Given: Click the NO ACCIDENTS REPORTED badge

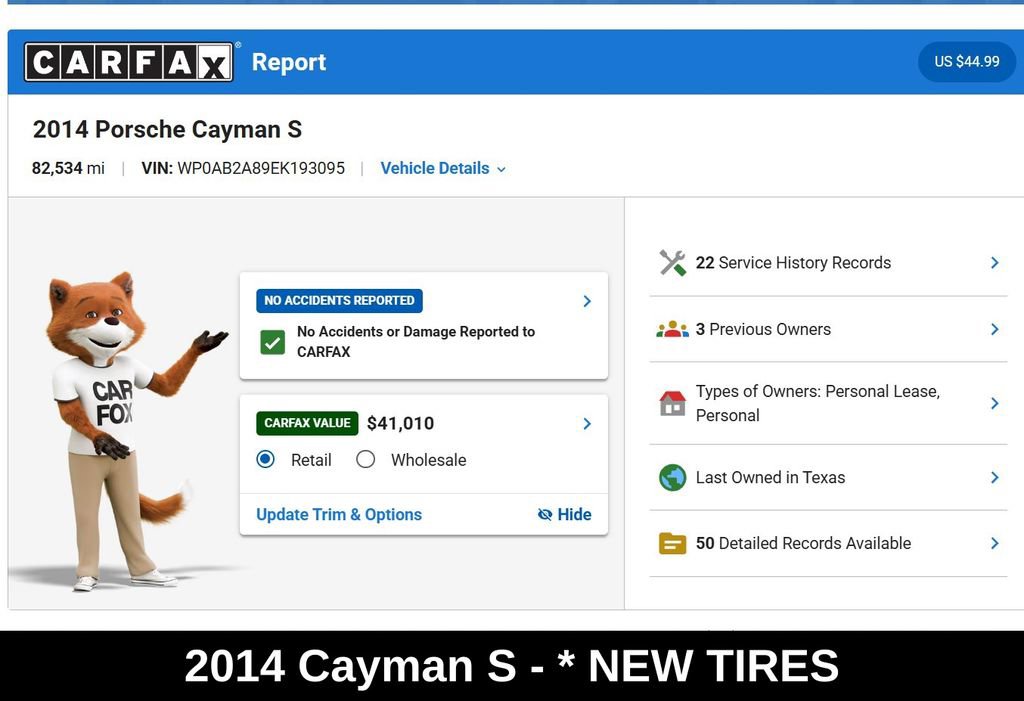Looking at the screenshot, I should point(339,301).
